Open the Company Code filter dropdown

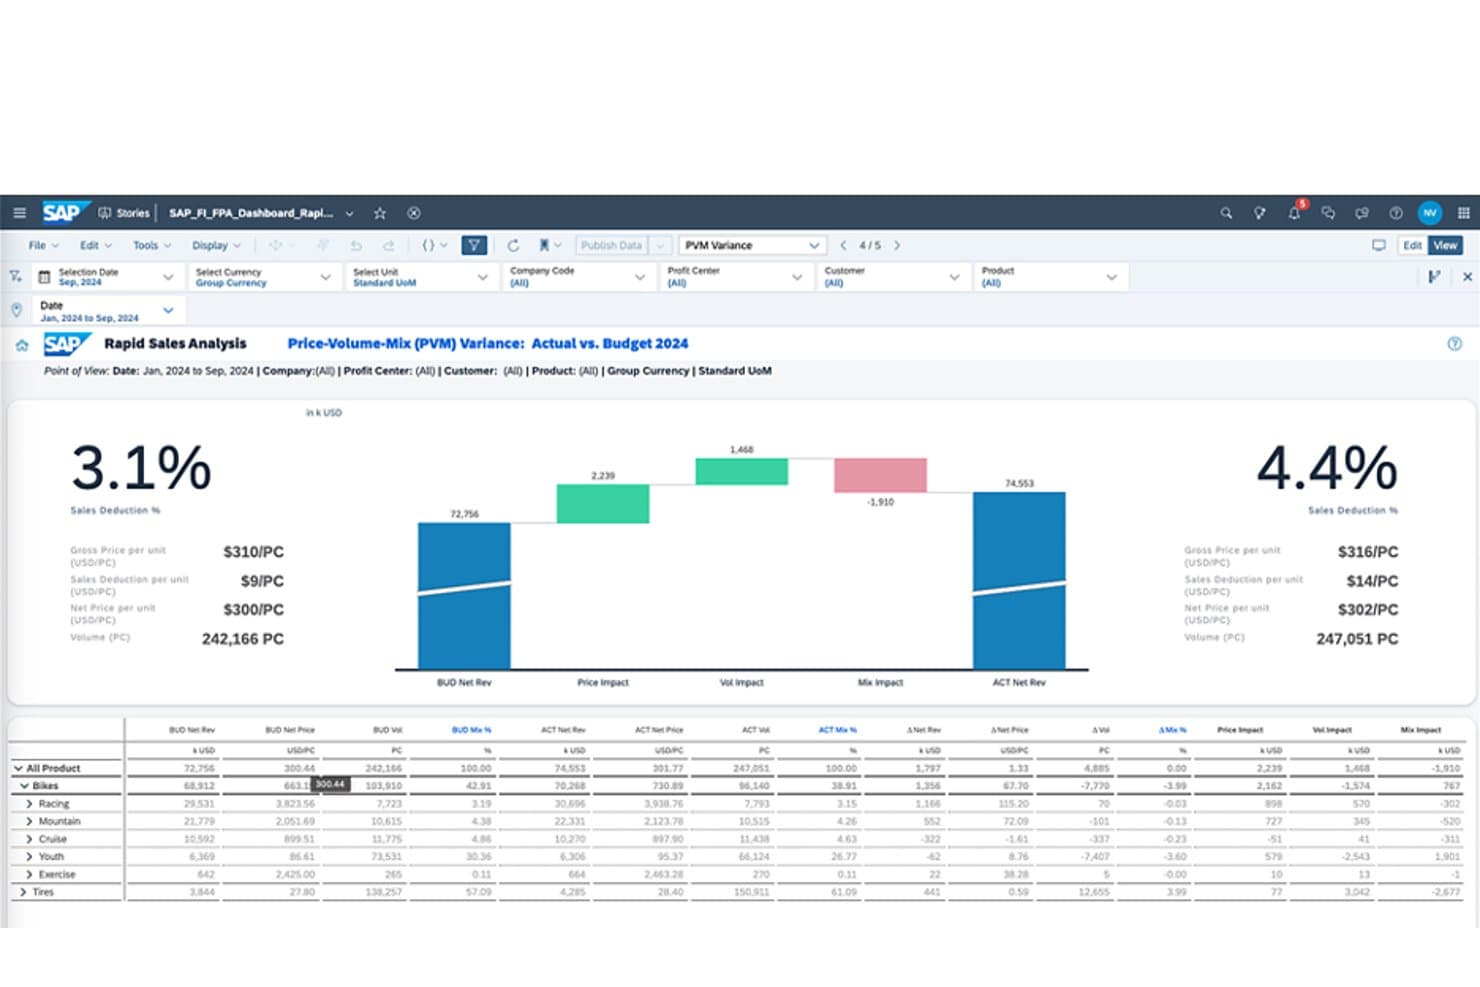point(577,277)
